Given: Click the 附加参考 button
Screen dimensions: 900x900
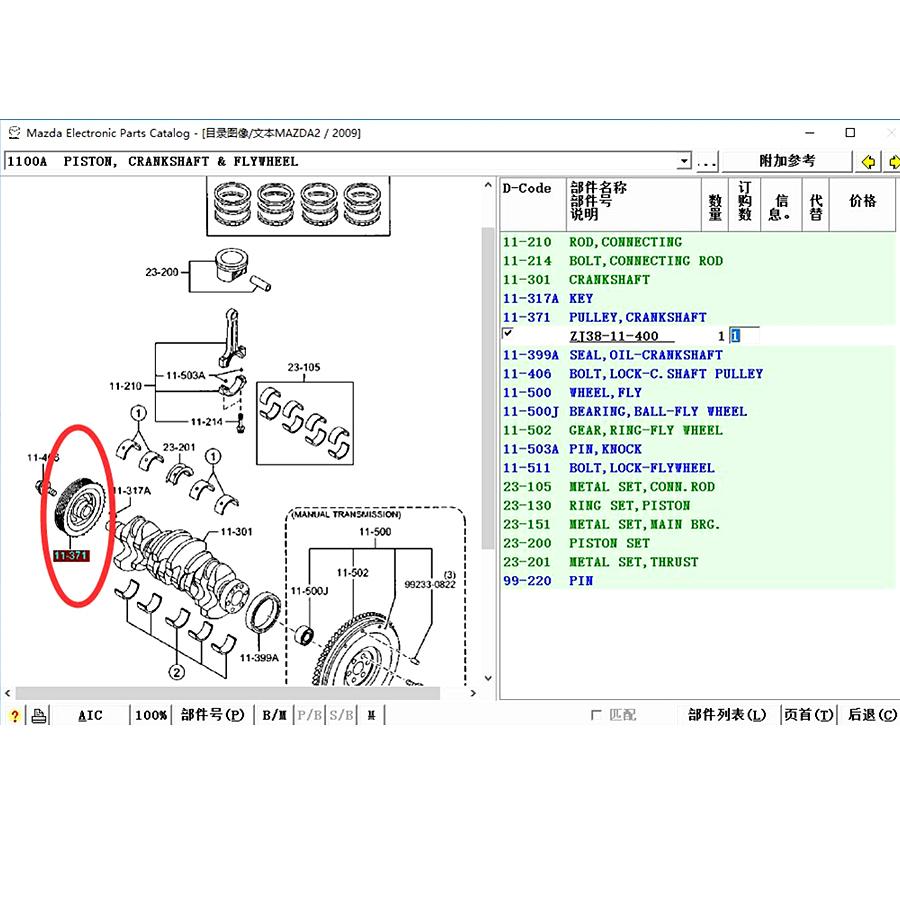Looking at the screenshot, I should 787,161.
